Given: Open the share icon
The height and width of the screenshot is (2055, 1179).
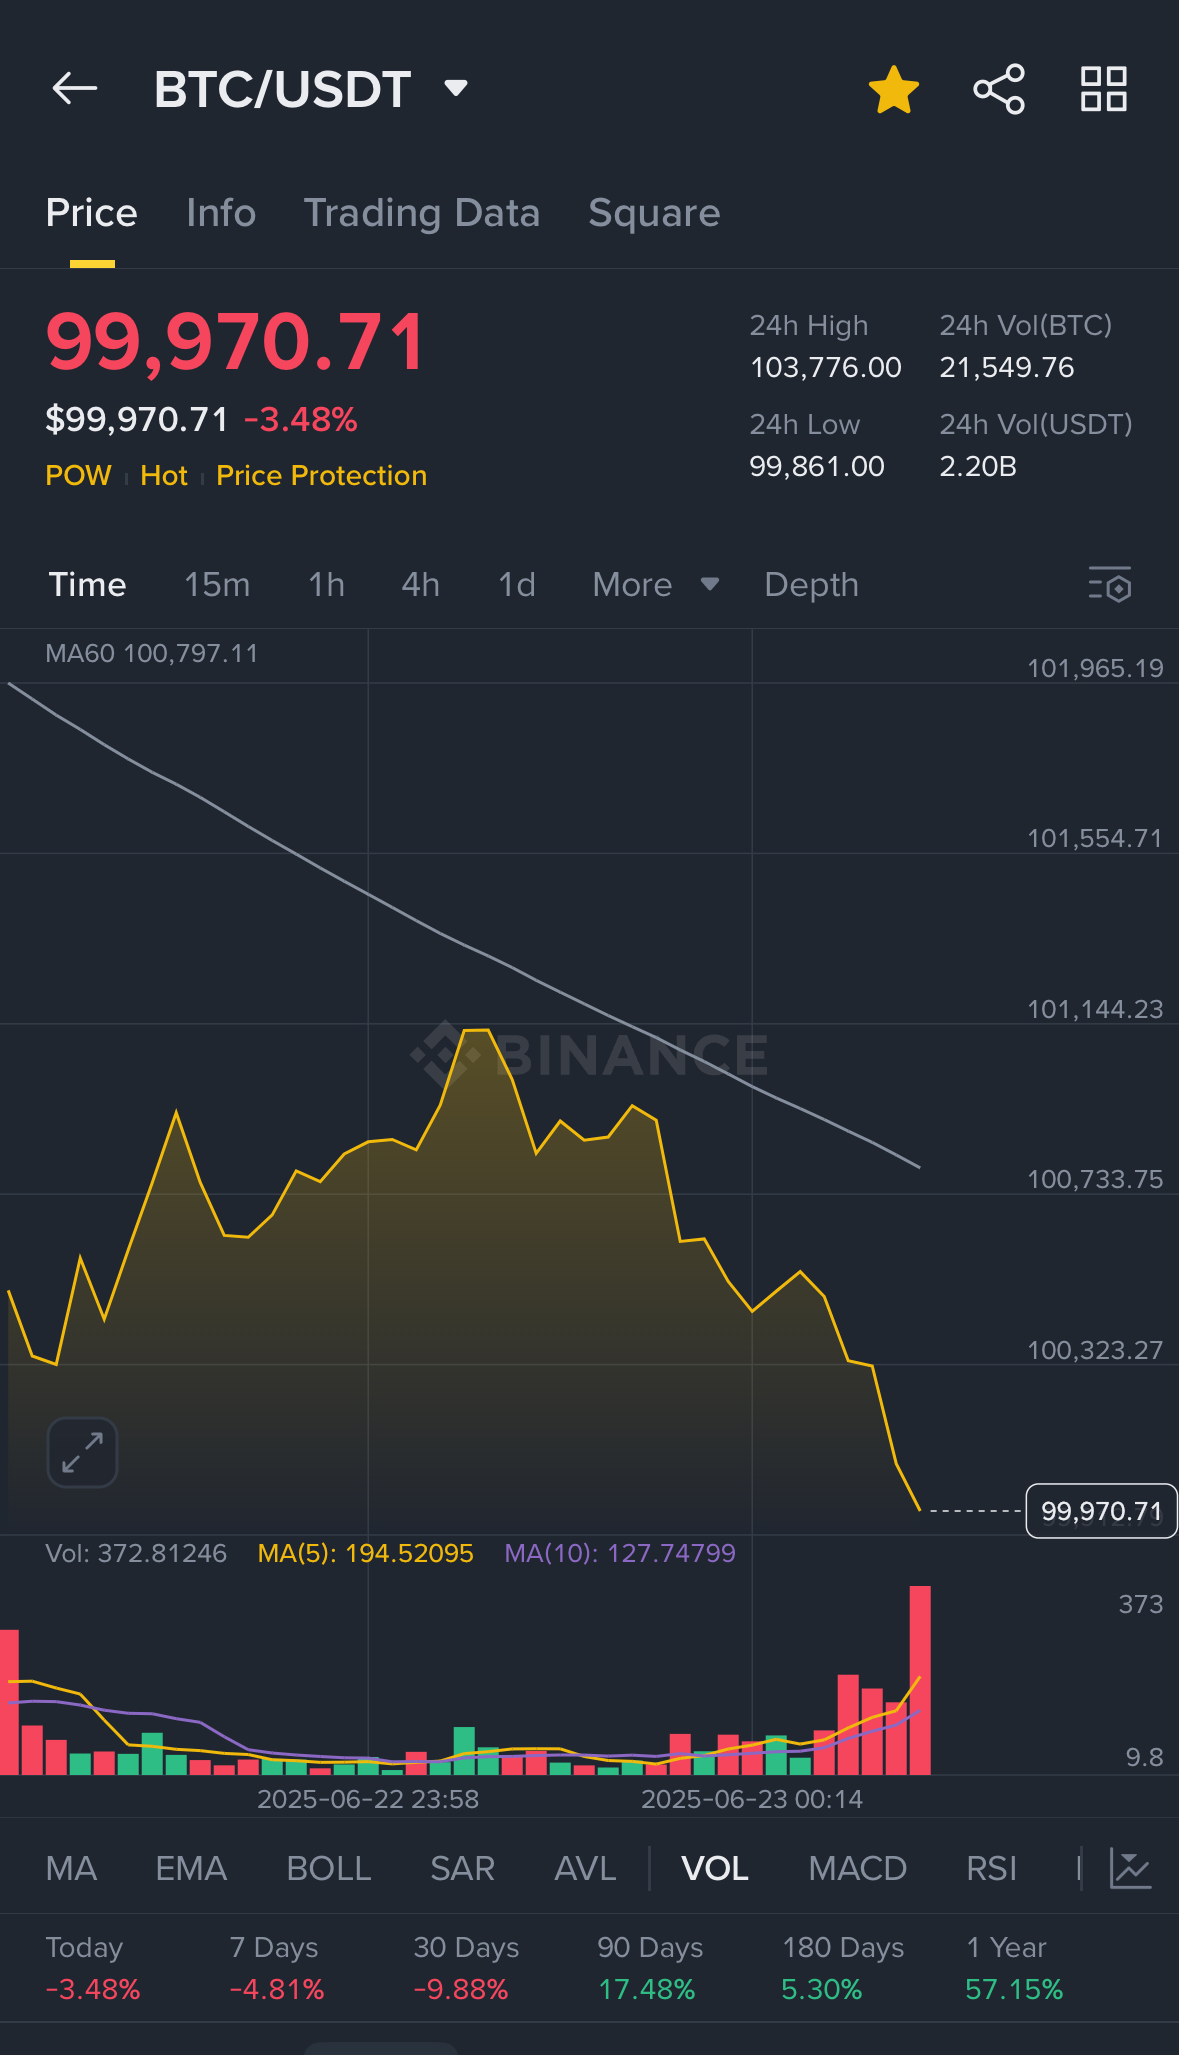Looking at the screenshot, I should pyautogui.click(x=999, y=90).
